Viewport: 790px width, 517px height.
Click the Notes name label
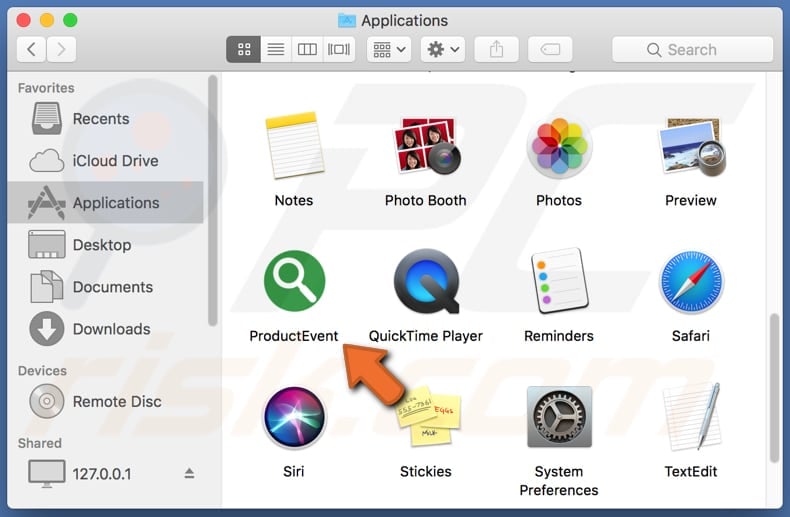click(x=294, y=201)
